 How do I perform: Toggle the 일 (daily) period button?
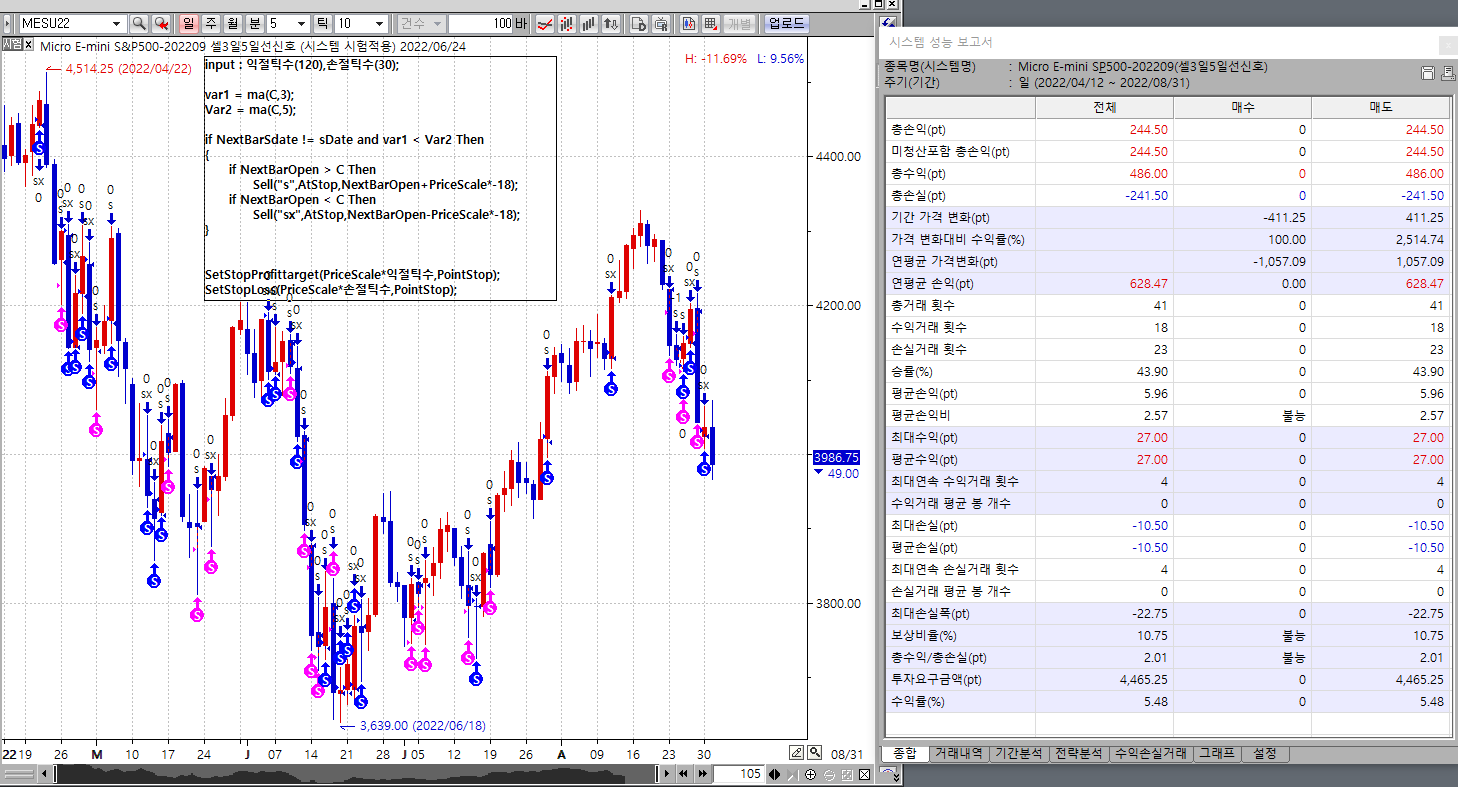click(189, 23)
